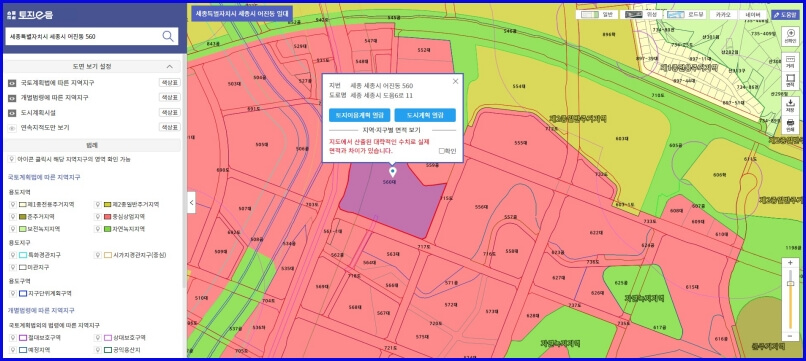
Task: Click the pin icon beside 자연녹지지역
Action: (x=98, y=229)
